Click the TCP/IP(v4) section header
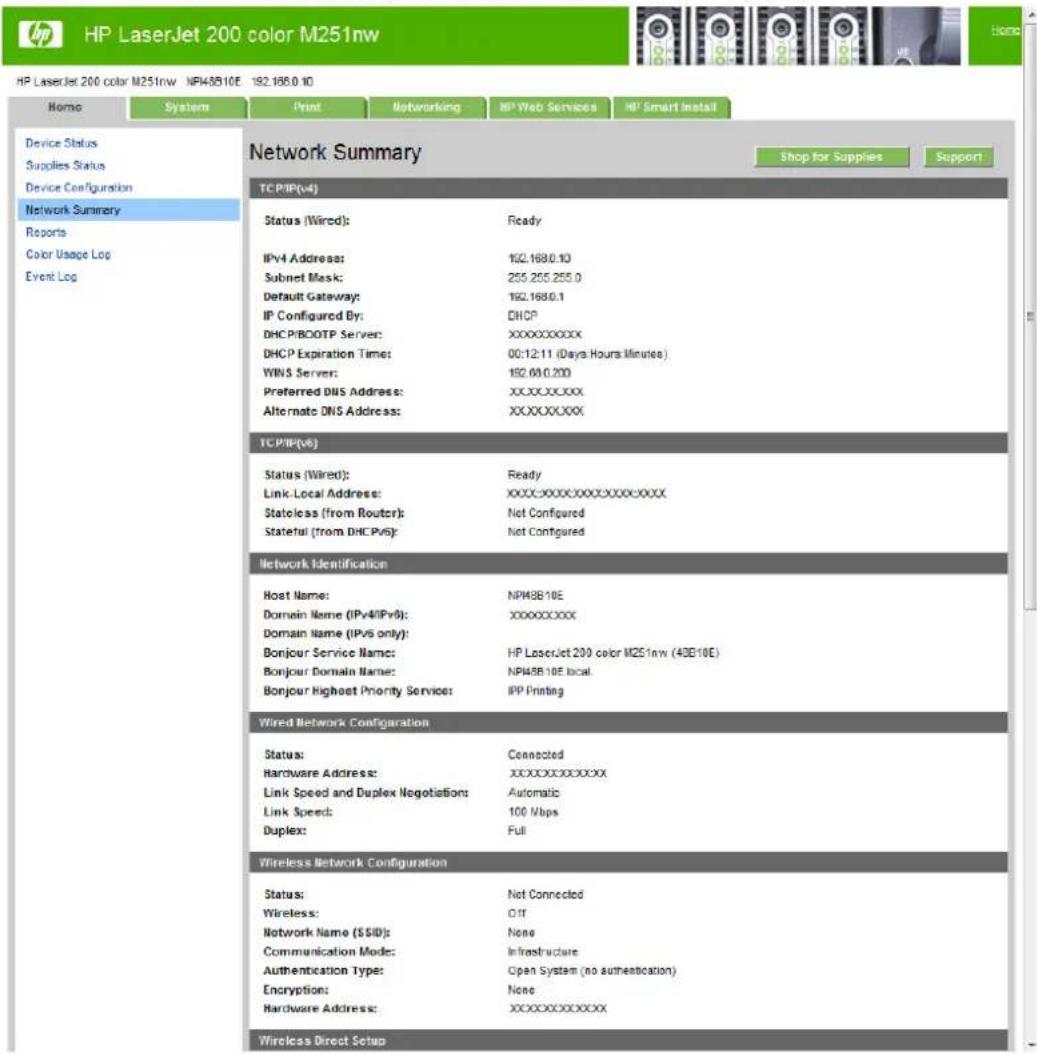1037x1054 pixels. coord(628,188)
